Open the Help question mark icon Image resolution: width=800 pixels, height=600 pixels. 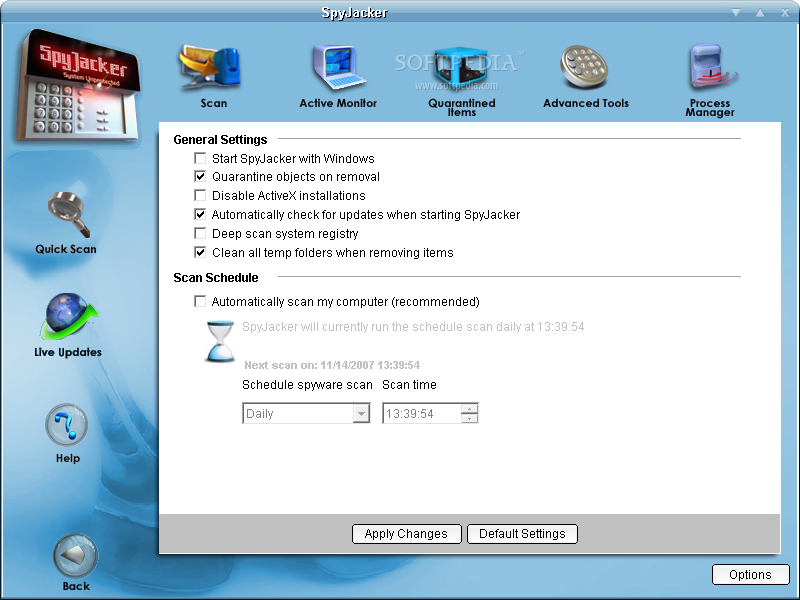67,424
